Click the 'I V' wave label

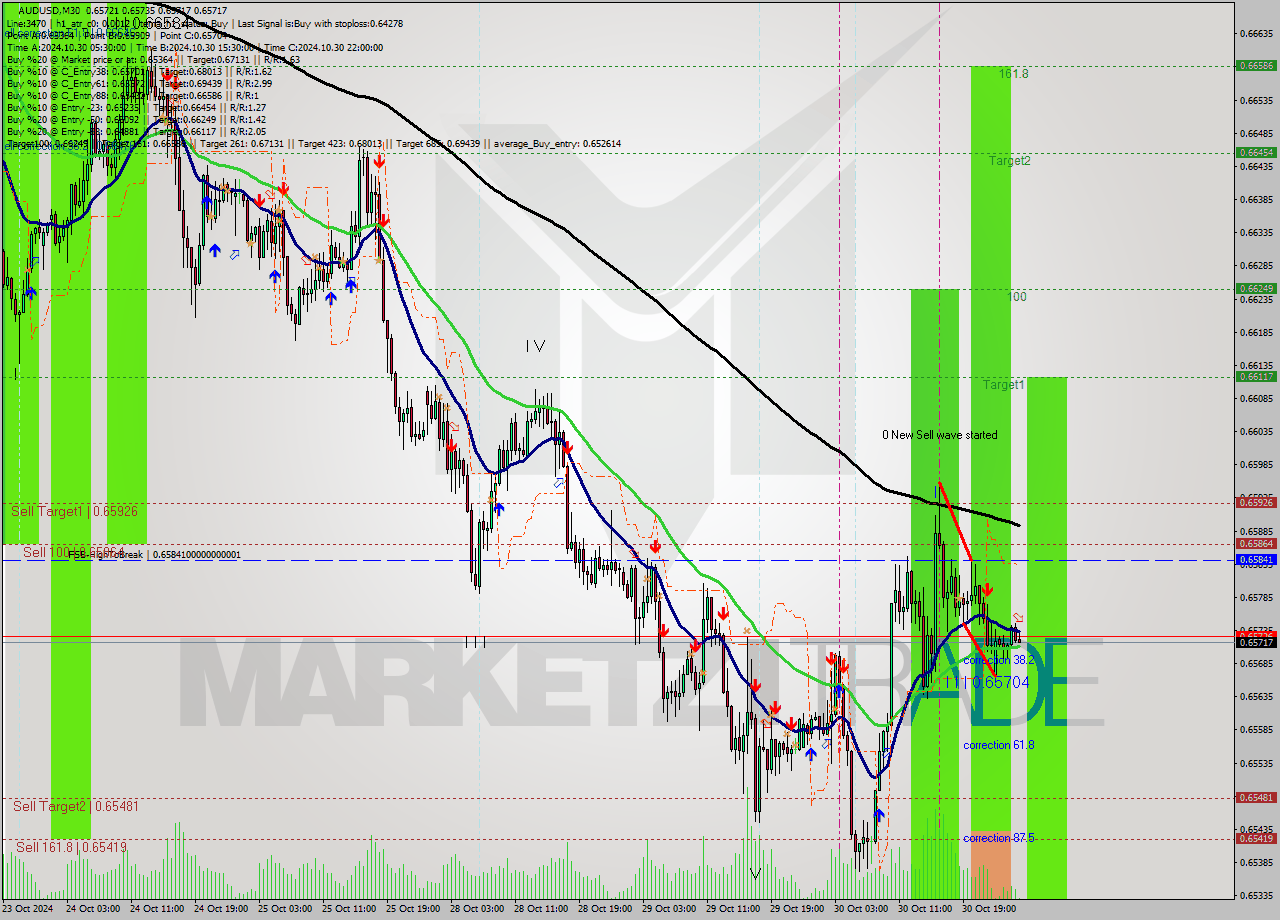click(535, 346)
